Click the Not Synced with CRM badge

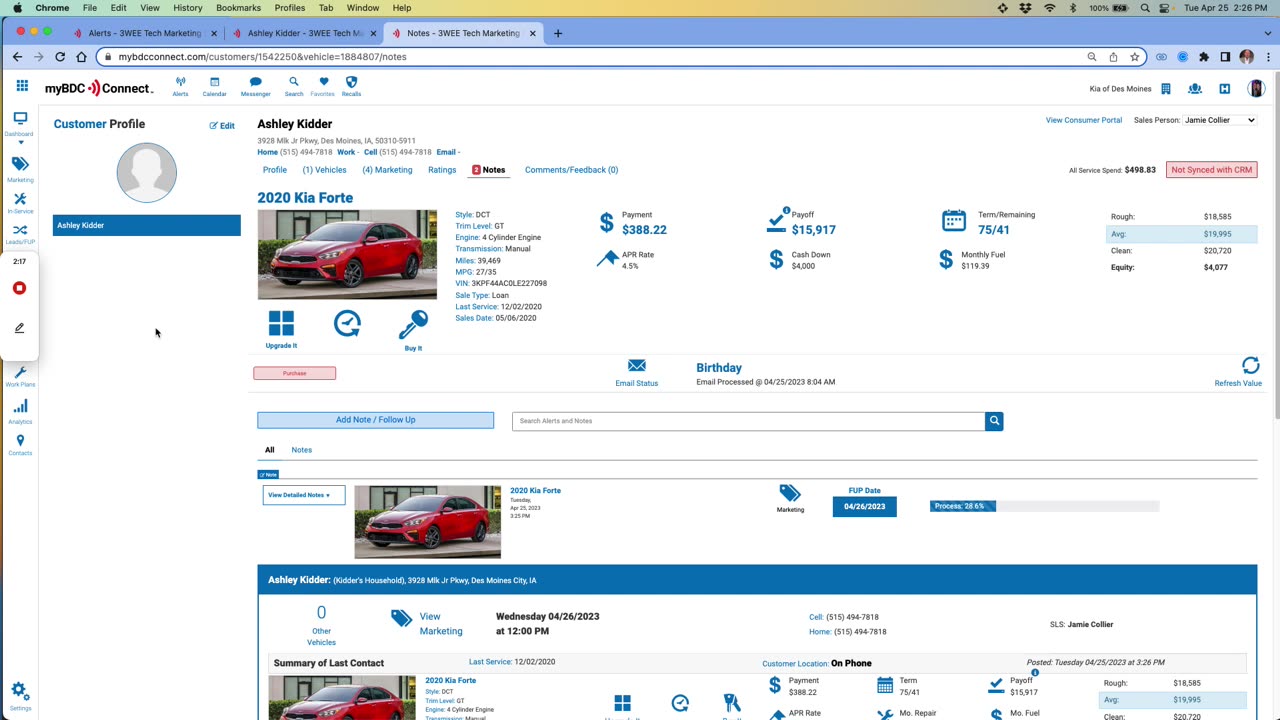point(1211,170)
